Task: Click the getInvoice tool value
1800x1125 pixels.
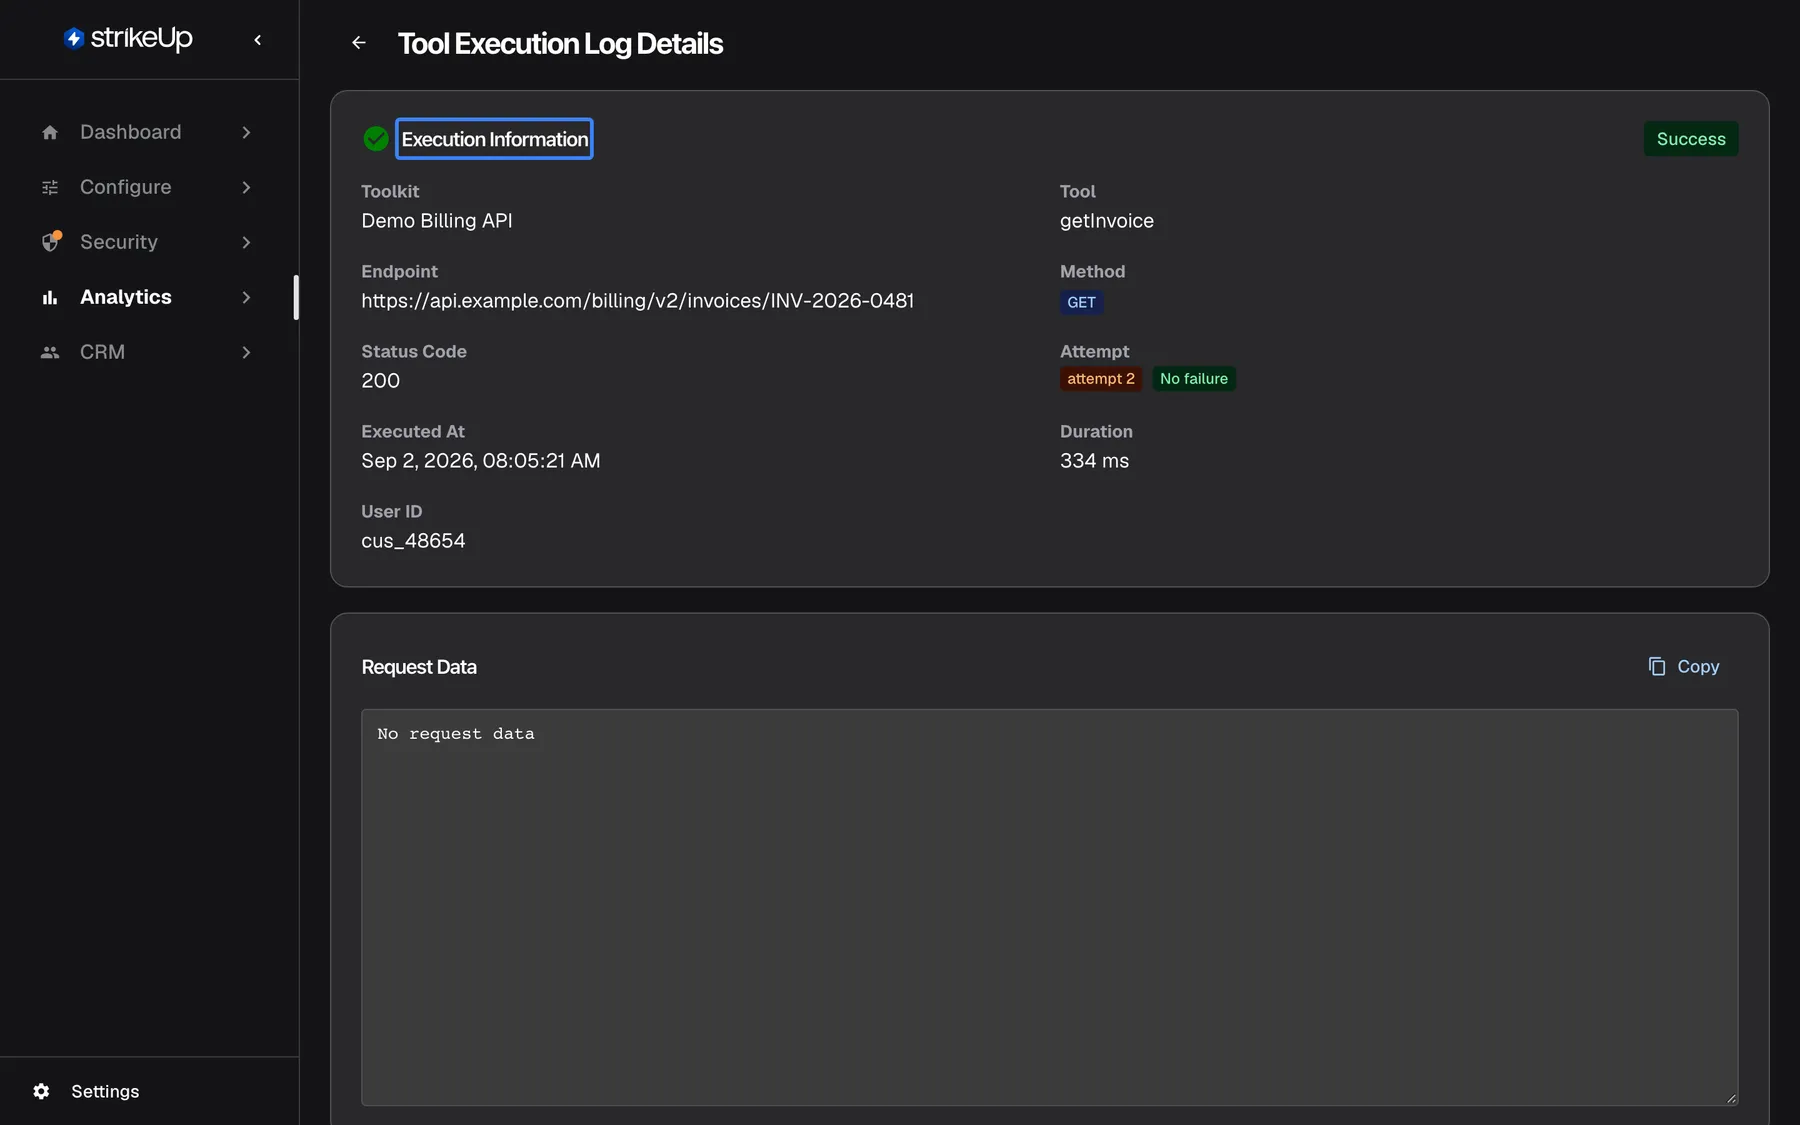Action: coord(1107,221)
